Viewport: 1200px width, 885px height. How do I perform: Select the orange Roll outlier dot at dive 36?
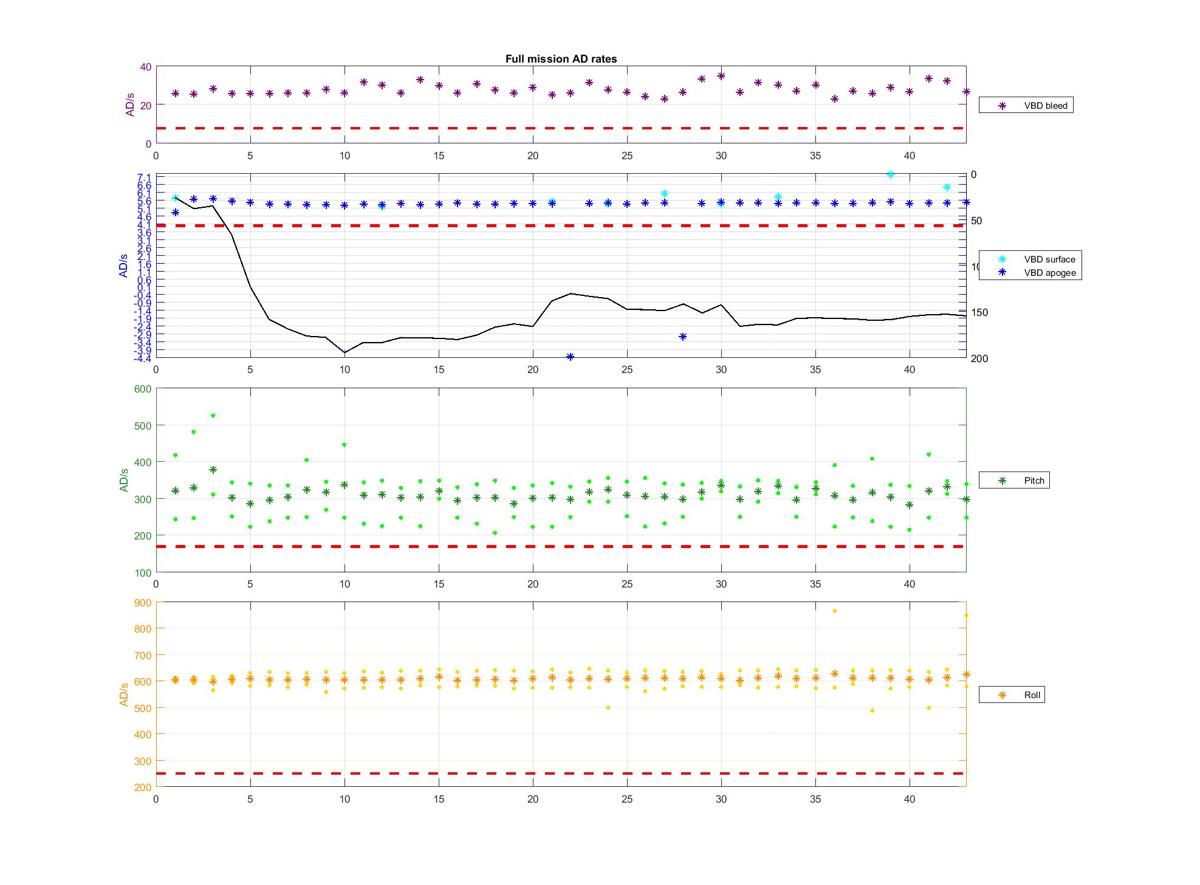coord(834,611)
